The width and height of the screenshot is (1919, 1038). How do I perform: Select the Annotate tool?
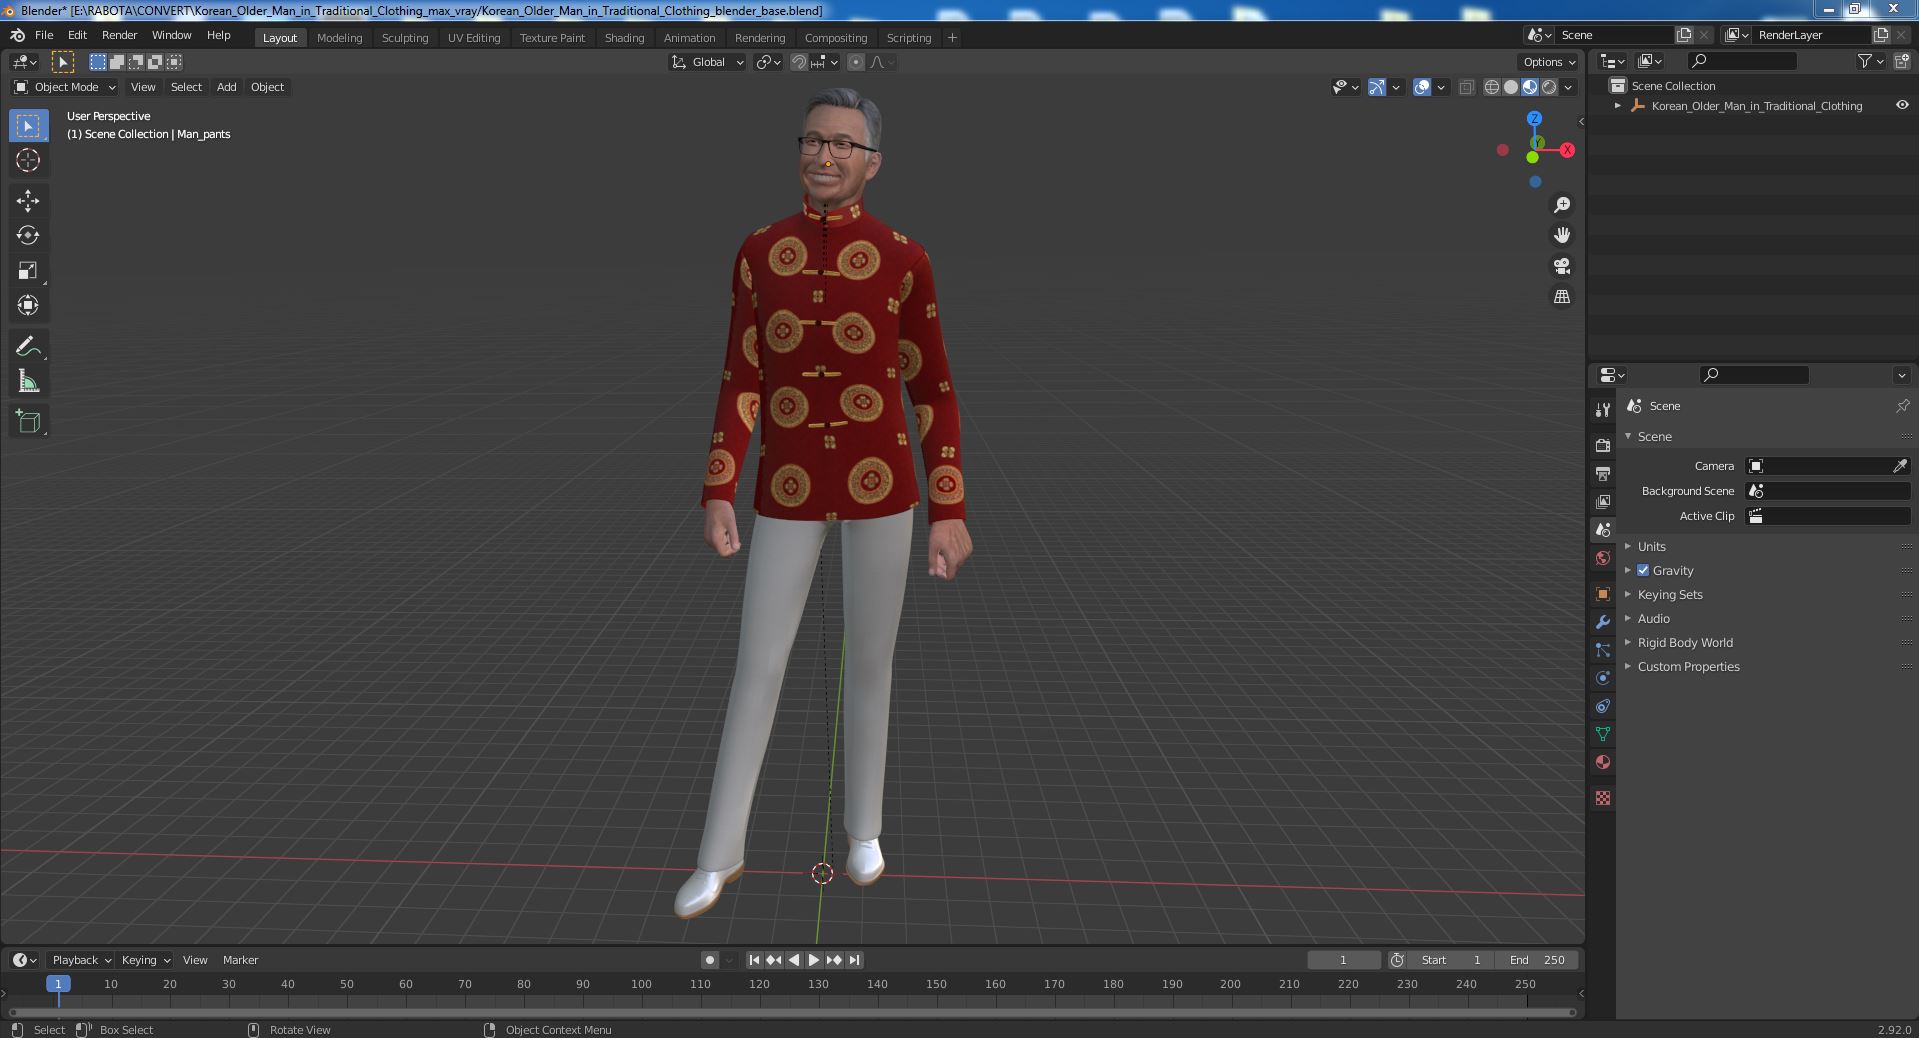[28, 347]
